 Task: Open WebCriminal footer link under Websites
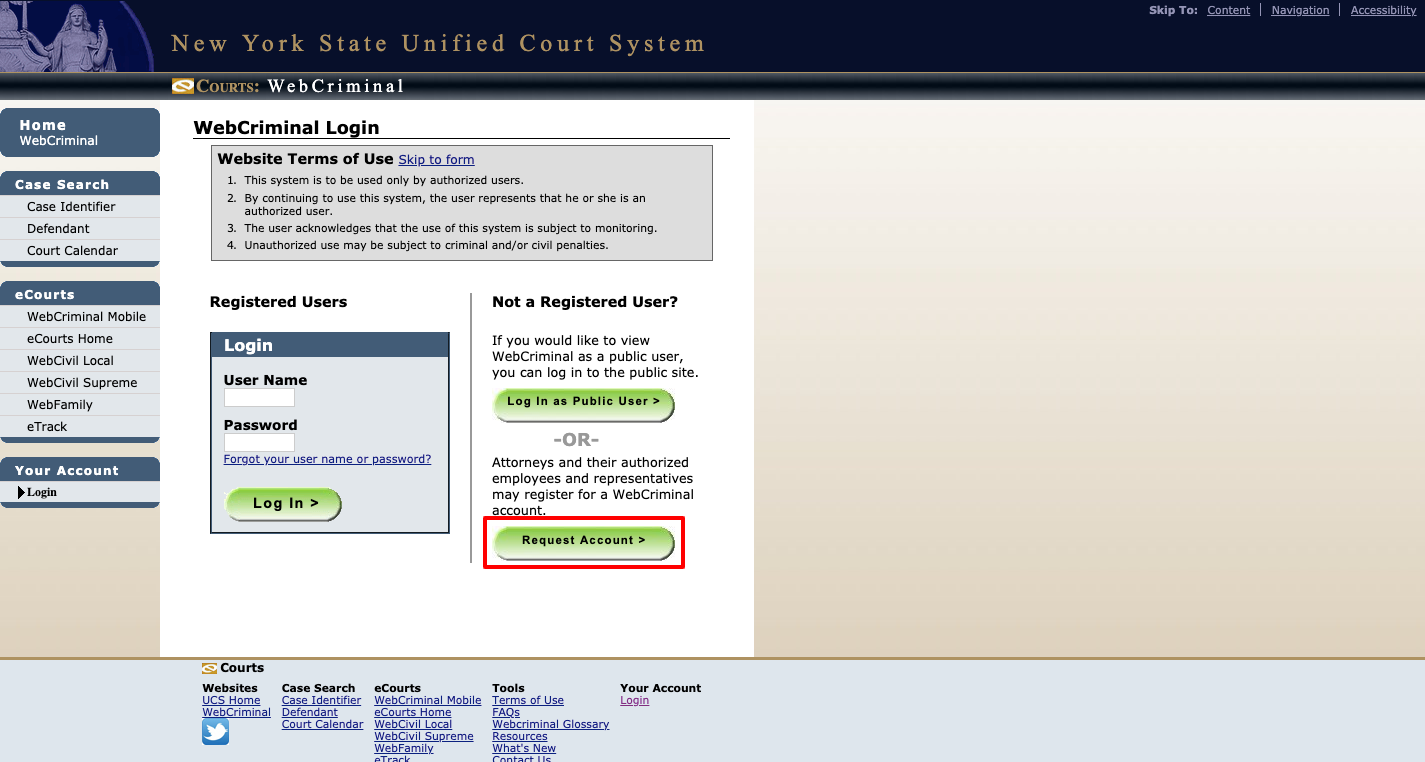click(236, 713)
